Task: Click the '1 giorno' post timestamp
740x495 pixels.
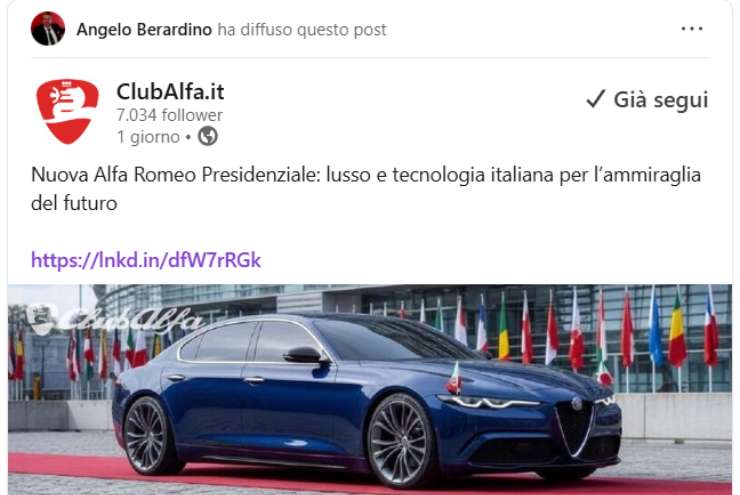Action: (x=148, y=137)
